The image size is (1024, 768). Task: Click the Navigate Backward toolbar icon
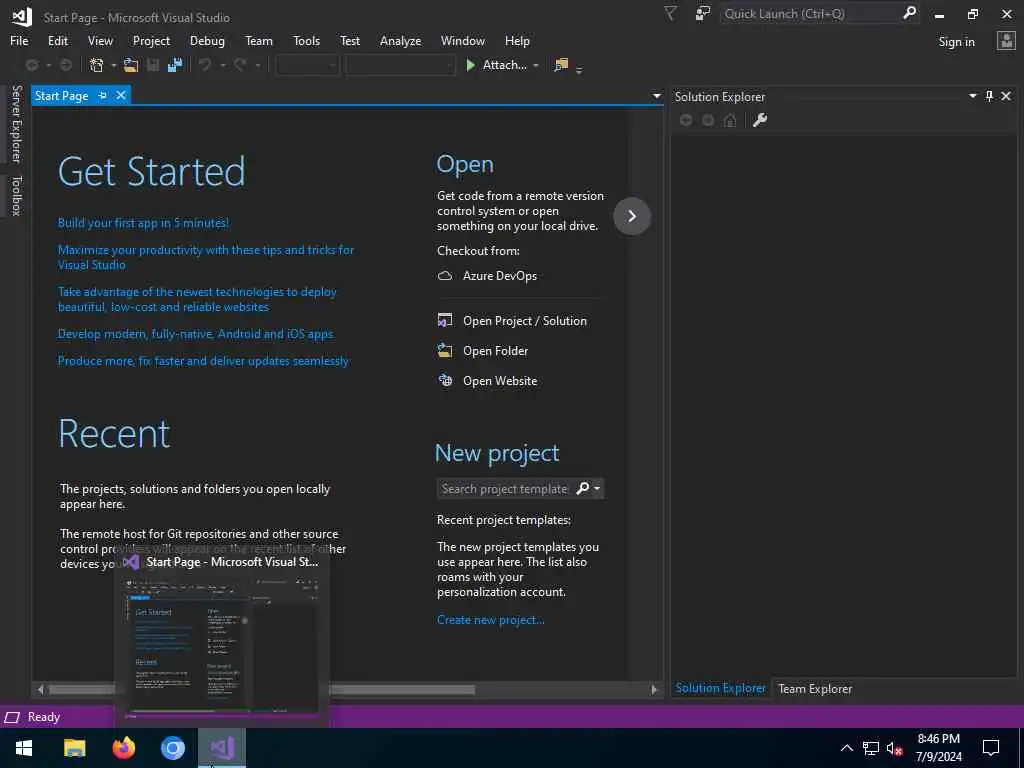31,65
